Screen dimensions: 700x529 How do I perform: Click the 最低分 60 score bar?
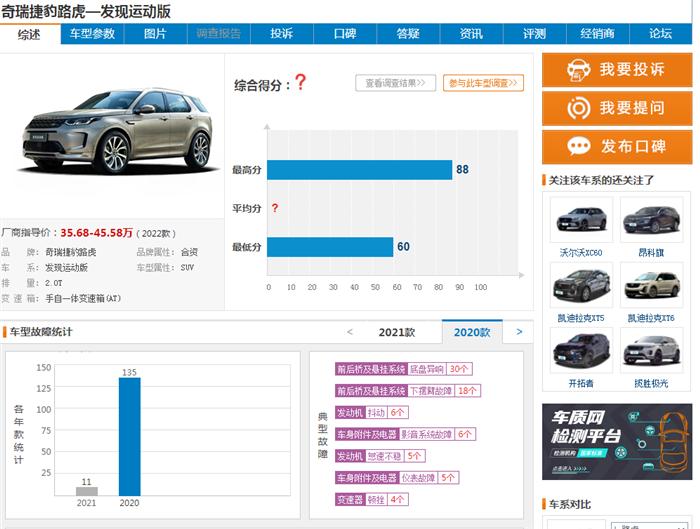330,247
